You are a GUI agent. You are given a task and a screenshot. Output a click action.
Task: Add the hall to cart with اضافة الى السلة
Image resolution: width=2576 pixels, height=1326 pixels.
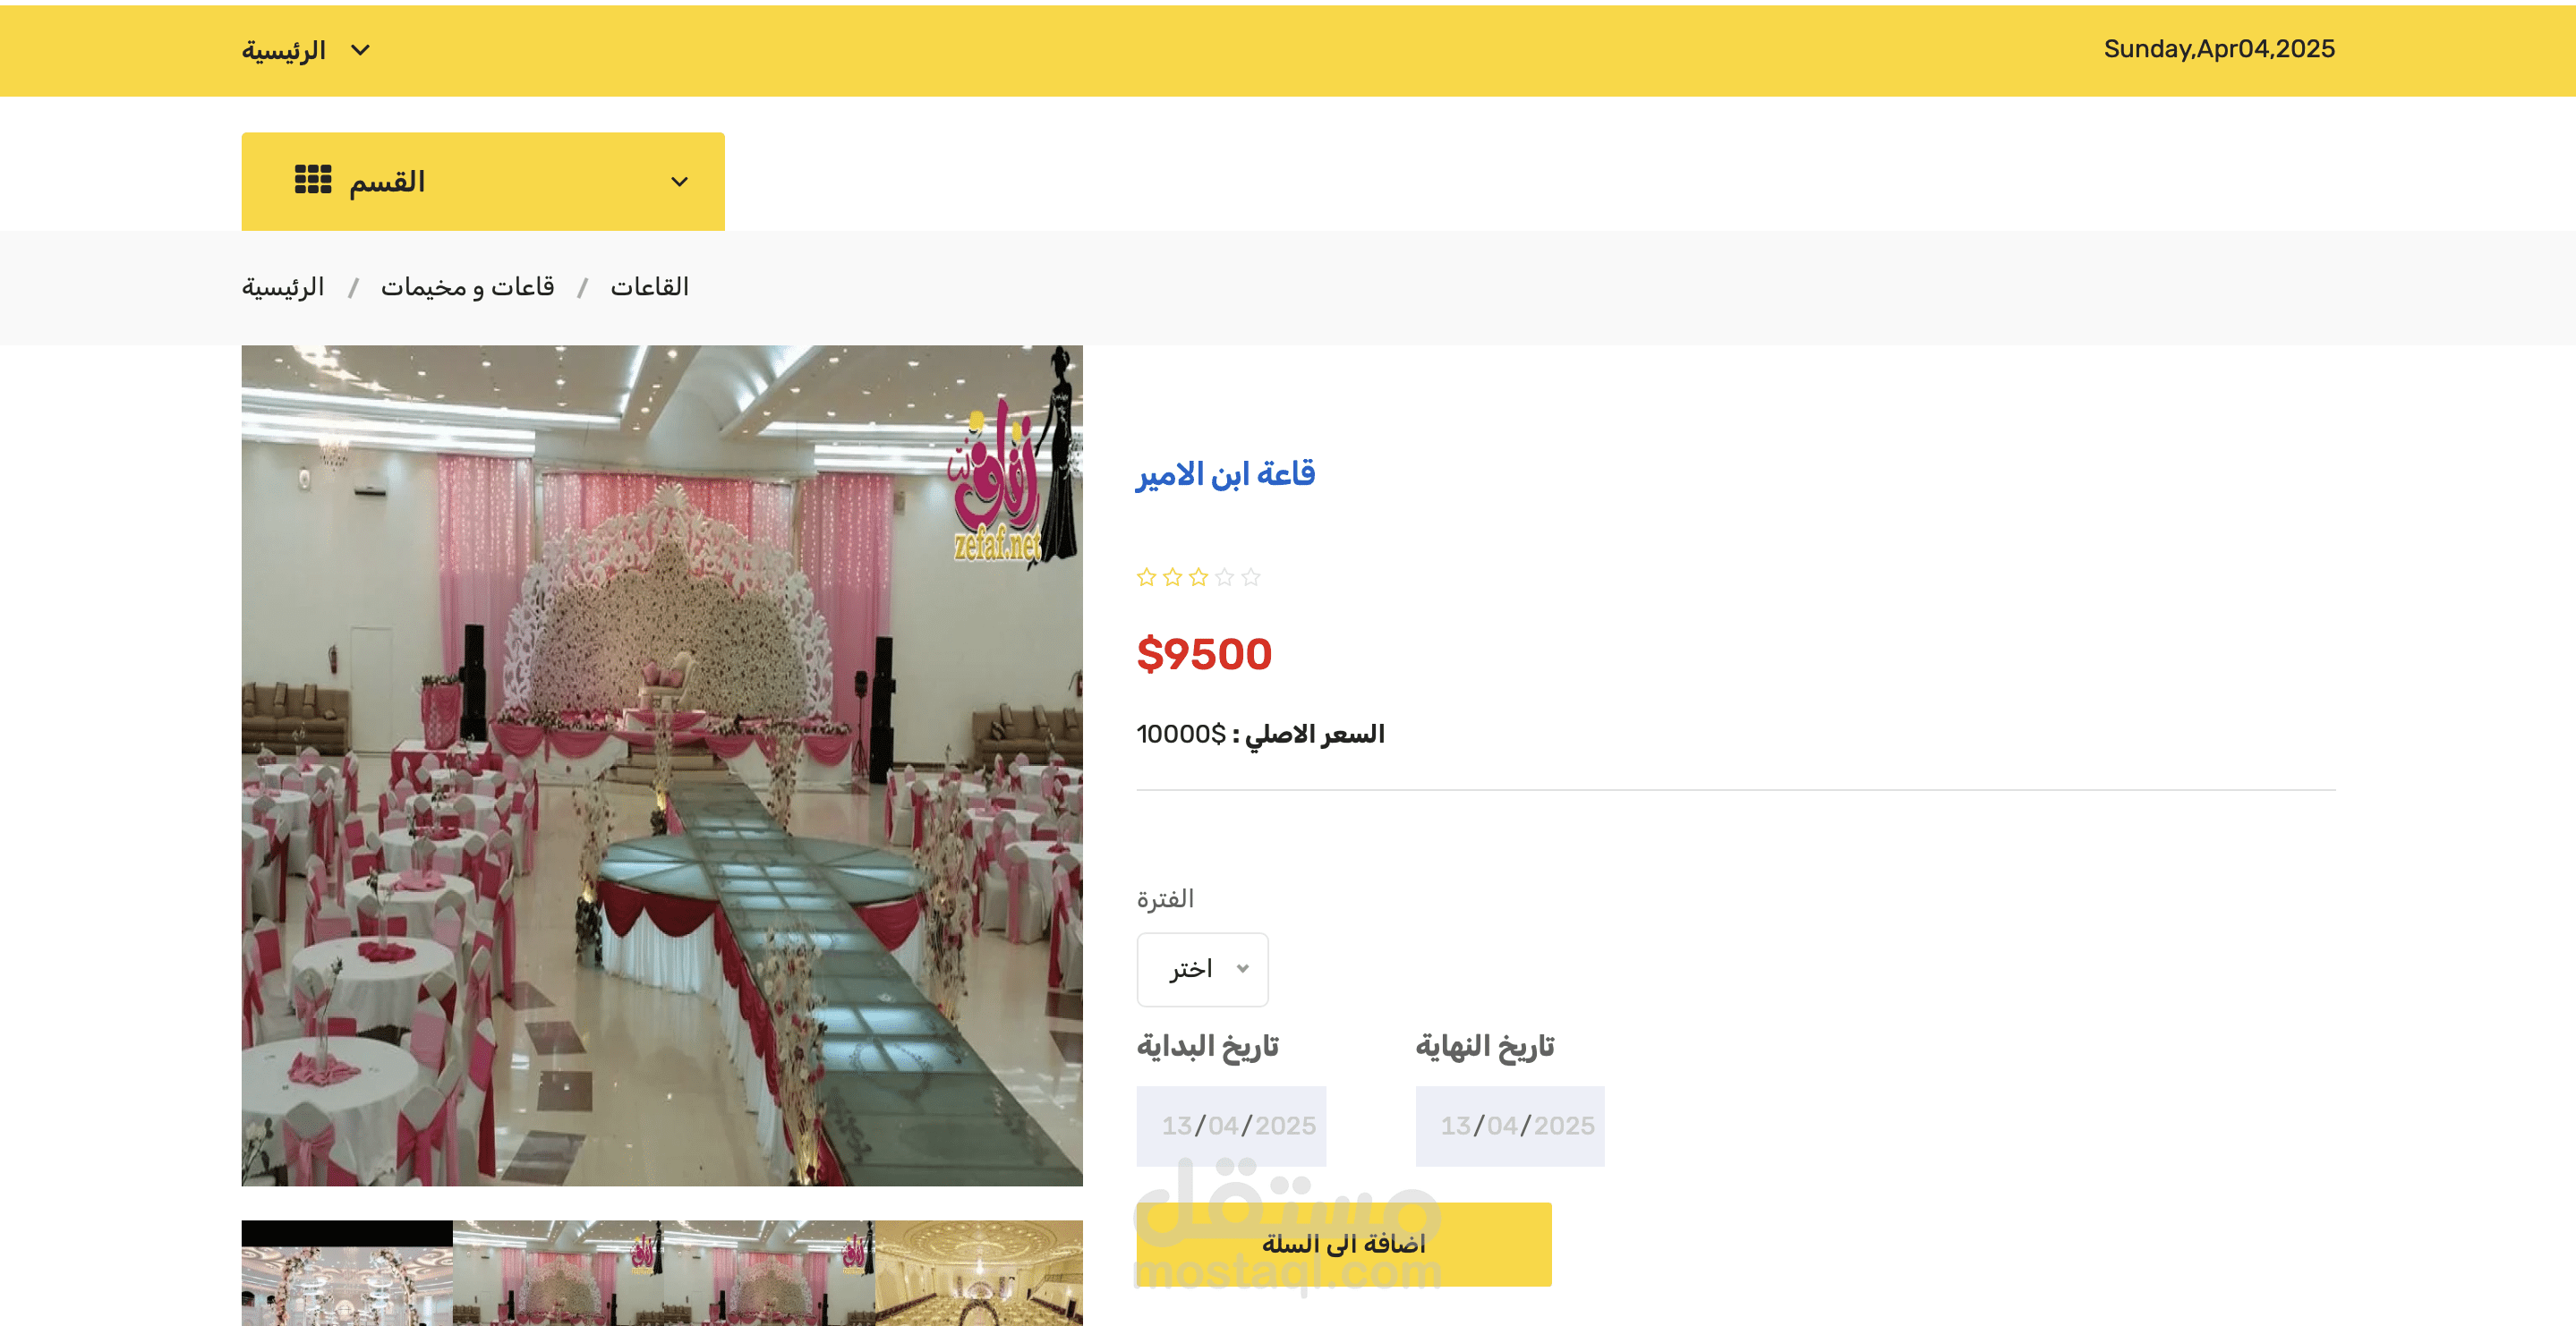coord(1343,1244)
